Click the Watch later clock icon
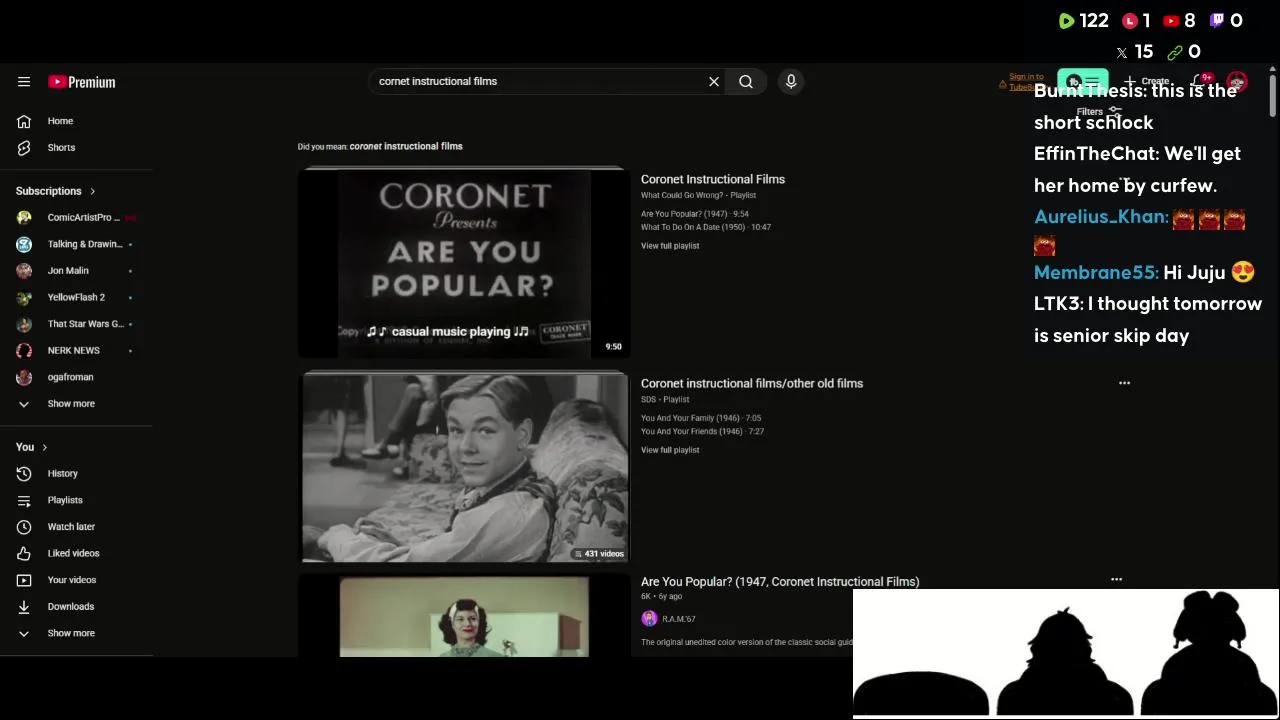This screenshot has height=720, width=1280. 24,527
